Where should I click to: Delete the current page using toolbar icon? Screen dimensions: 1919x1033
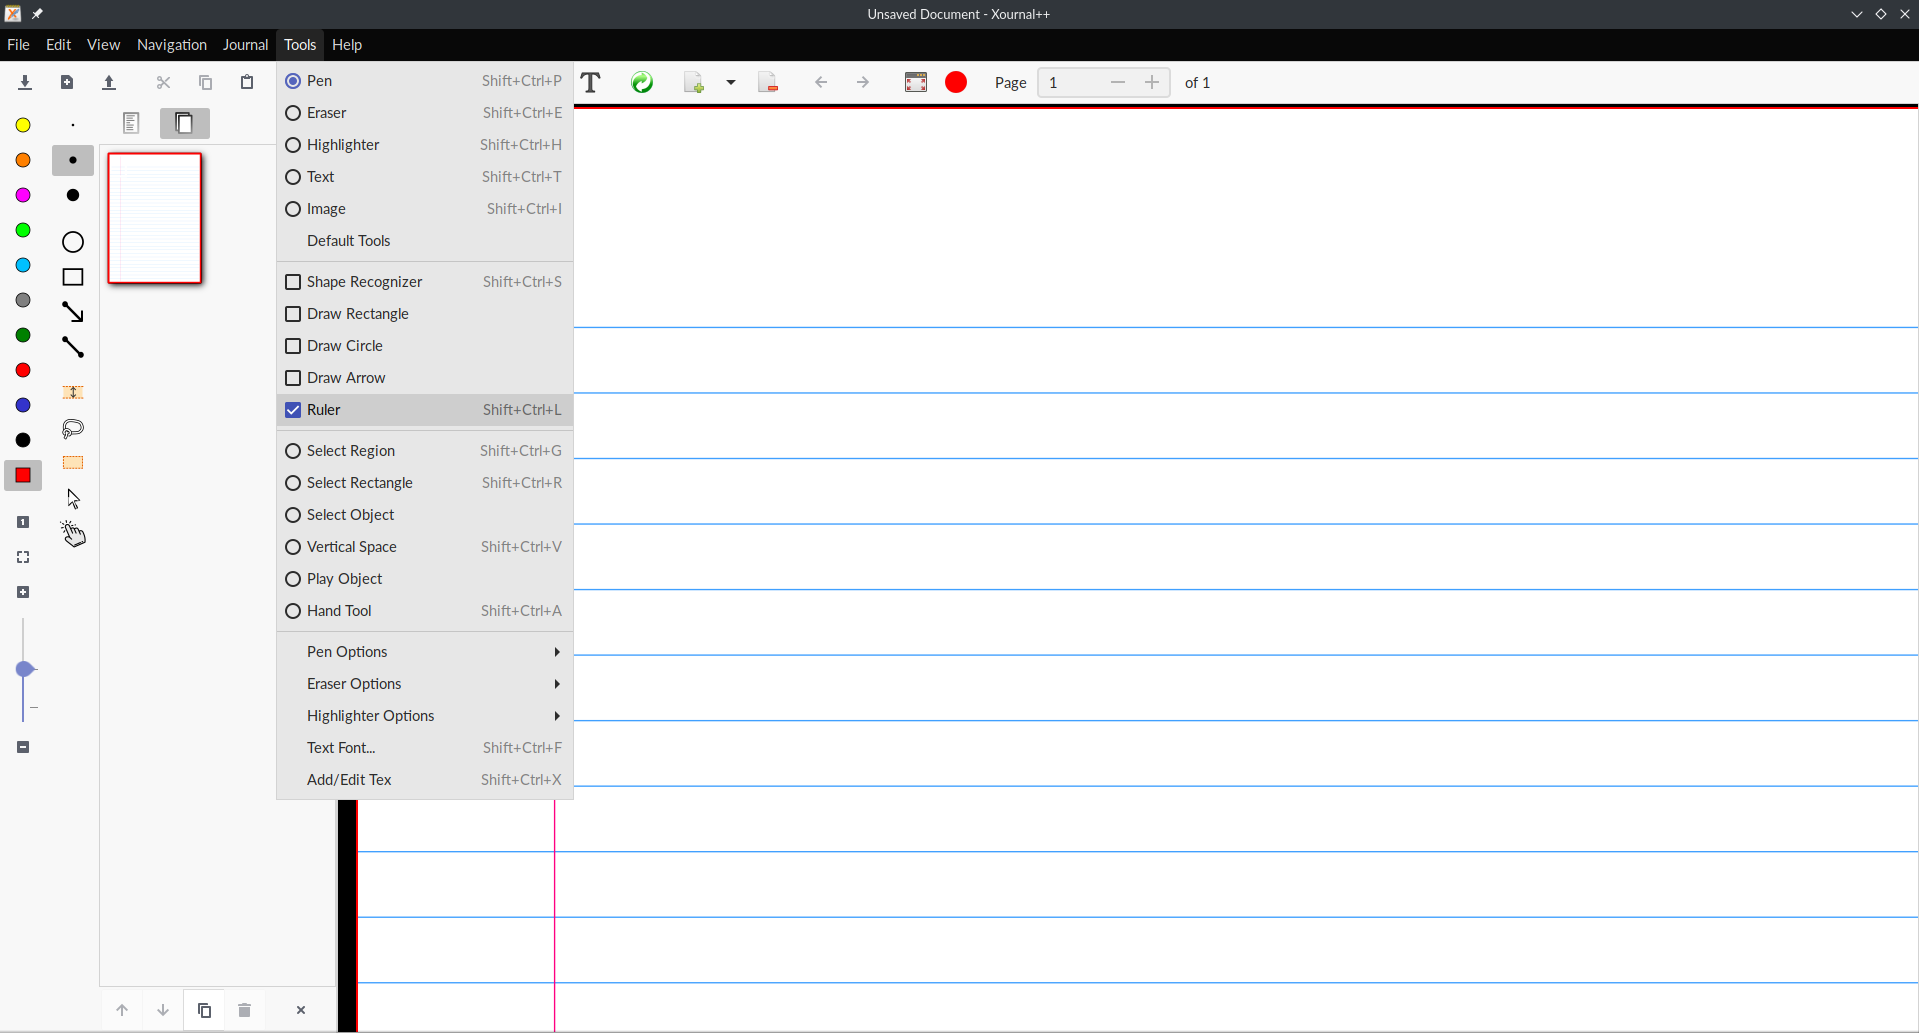[768, 82]
